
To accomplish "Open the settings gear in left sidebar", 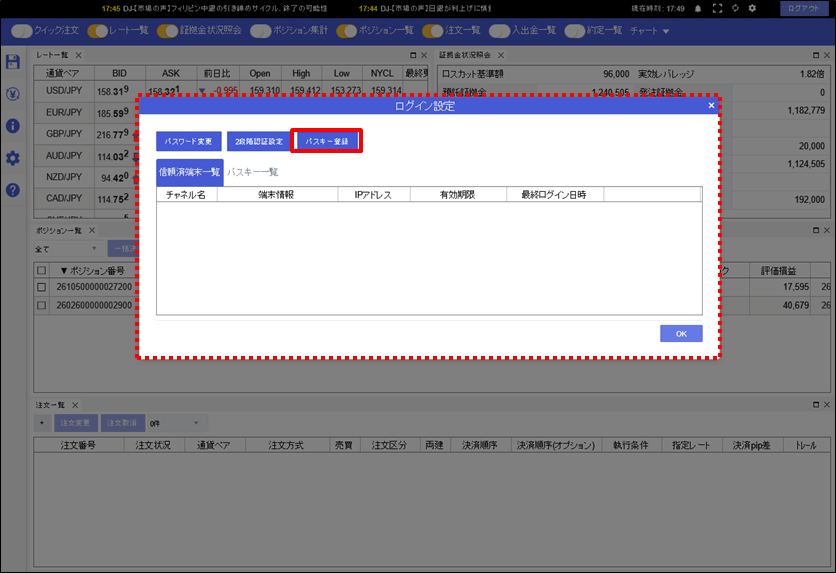I will [x=13, y=158].
